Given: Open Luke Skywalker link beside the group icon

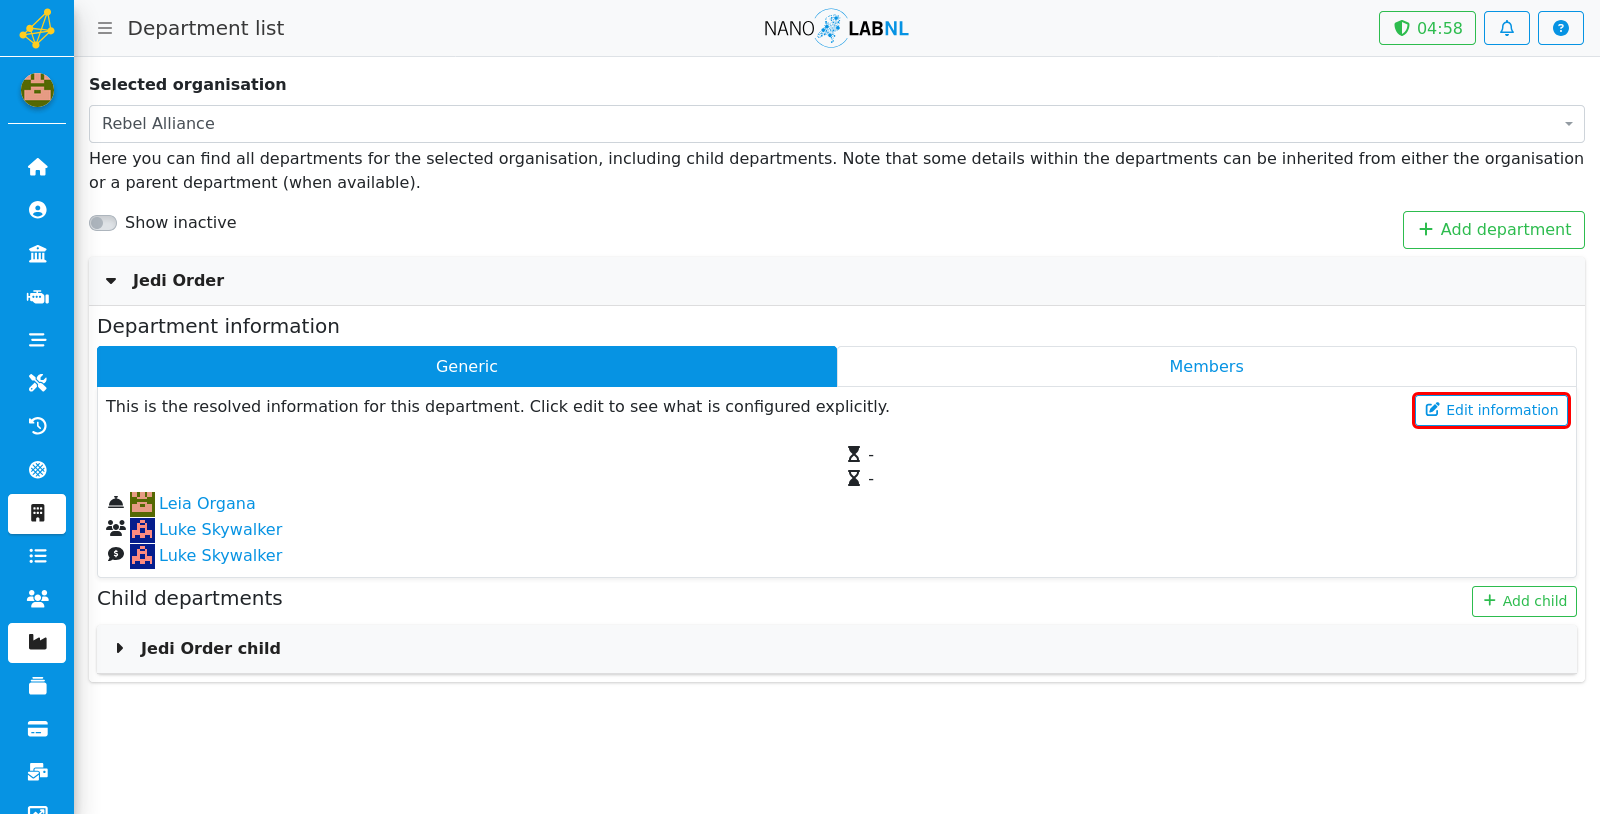Looking at the screenshot, I should pyautogui.click(x=220, y=530).
